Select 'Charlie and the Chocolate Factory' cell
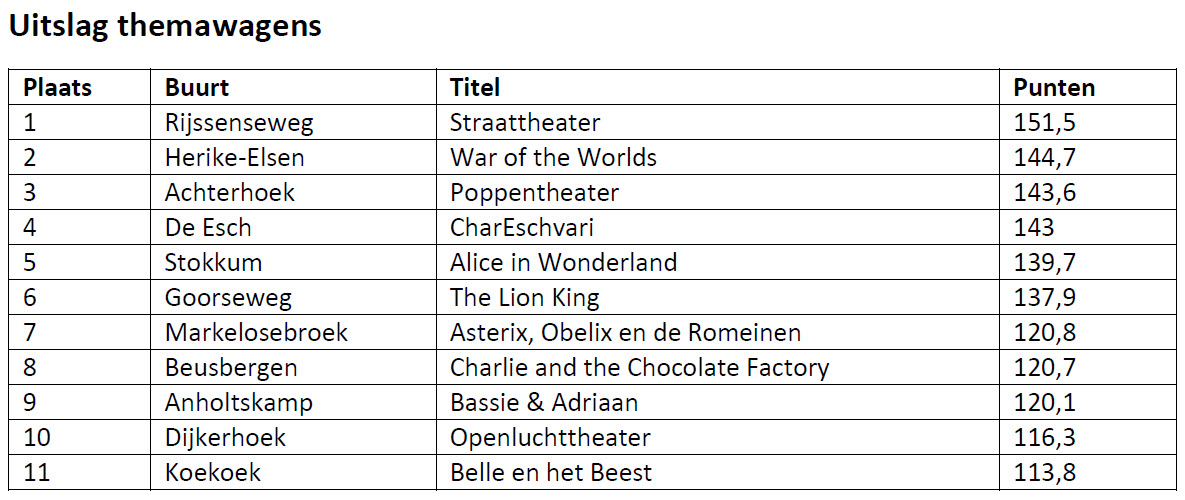This screenshot has height=500, width=1185. point(639,368)
